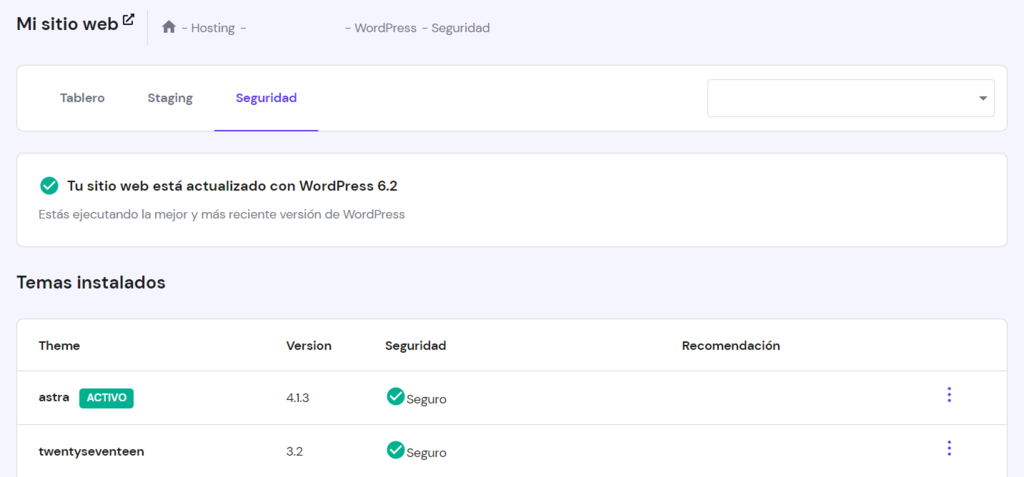Click Seguro label in astra row
Screen dimensions: 1024x477
pos(426,399)
